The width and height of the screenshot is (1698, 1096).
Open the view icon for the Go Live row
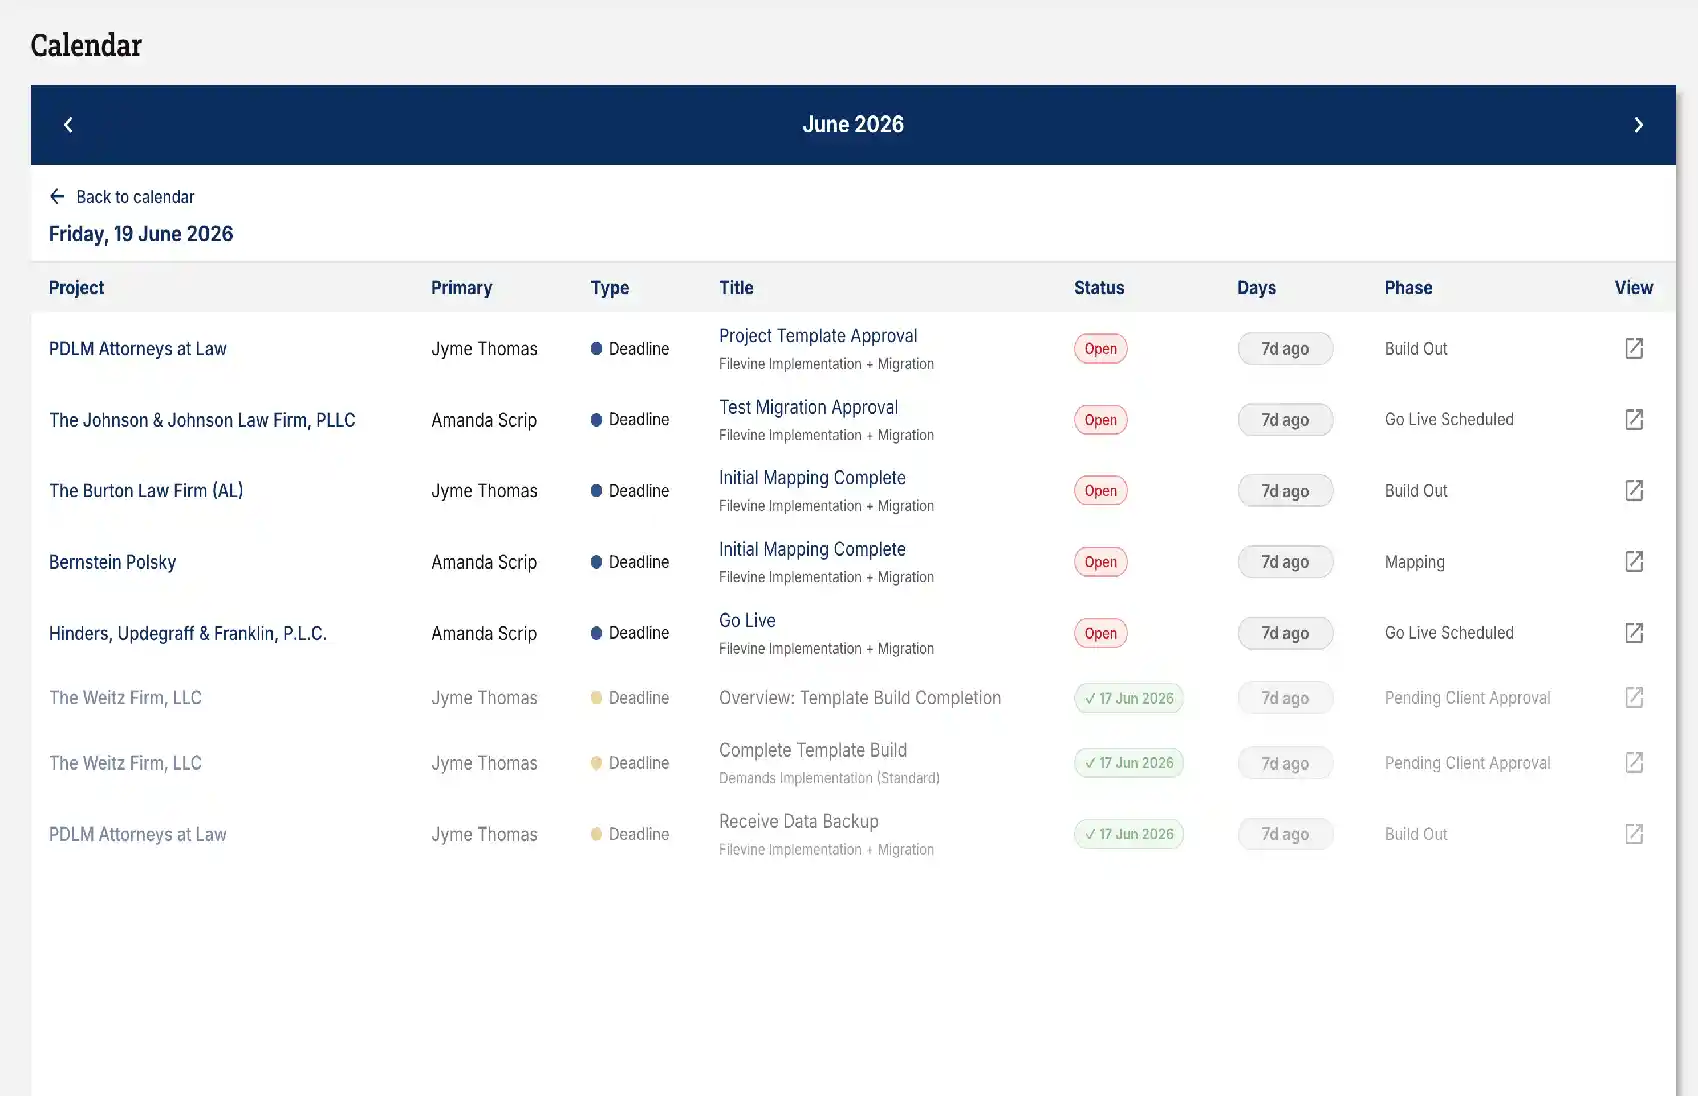point(1634,632)
